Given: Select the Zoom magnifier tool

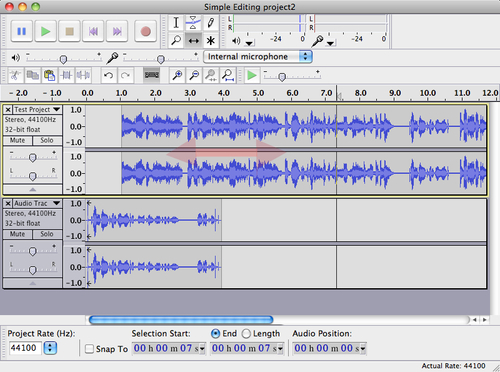Looking at the screenshot, I should tap(176, 40).
